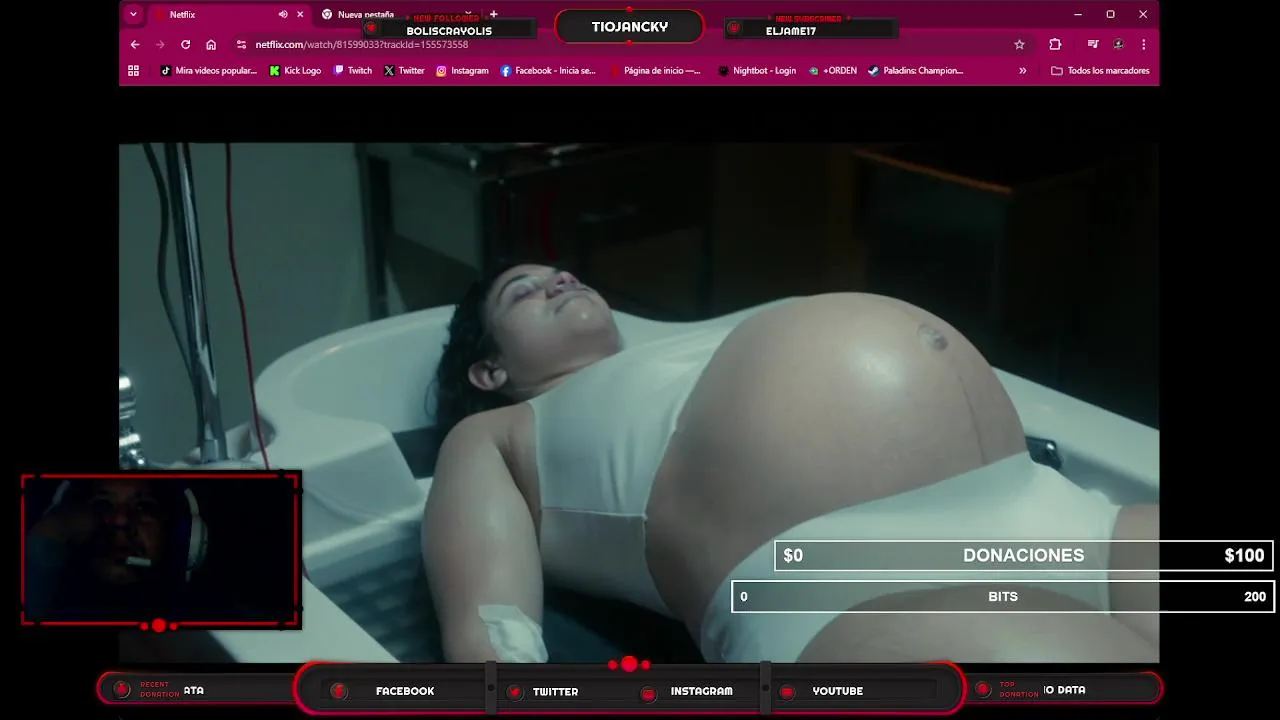The image size is (1280, 720).
Task: Click new subscriber ELJAME17 label
Action: (791, 31)
